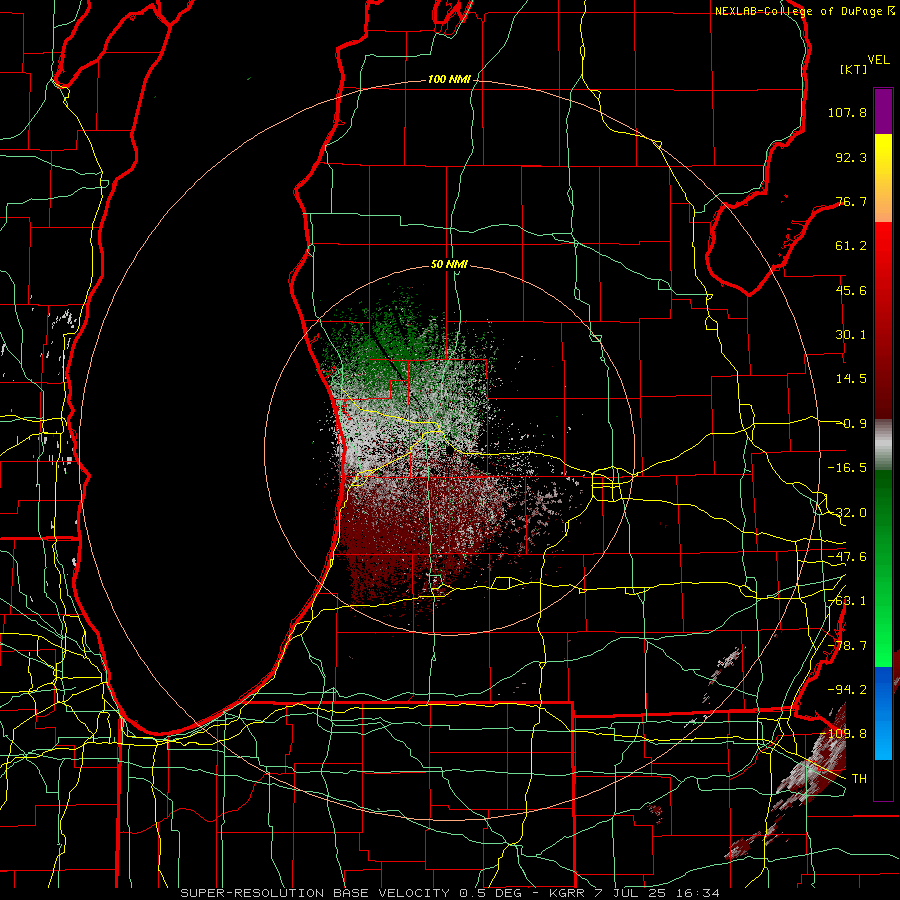Image resolution: width=900 pixels, height=900 pixels.
Task: Select the 30.1 velocity scale value
Action: [x=851, y=334]
